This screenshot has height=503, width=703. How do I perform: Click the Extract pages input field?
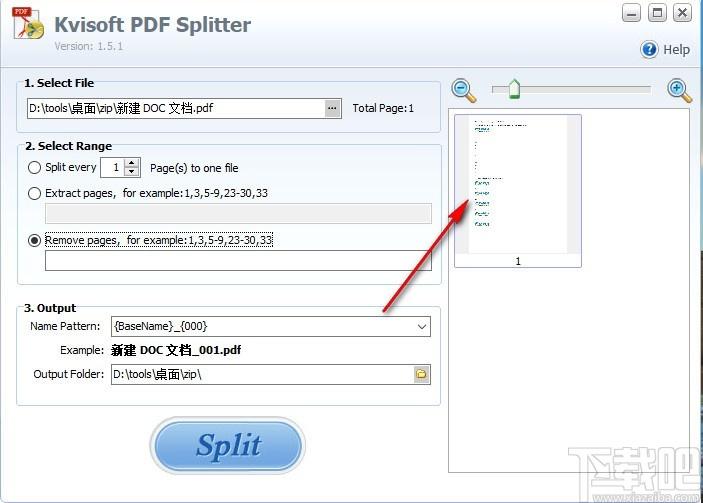238,213
